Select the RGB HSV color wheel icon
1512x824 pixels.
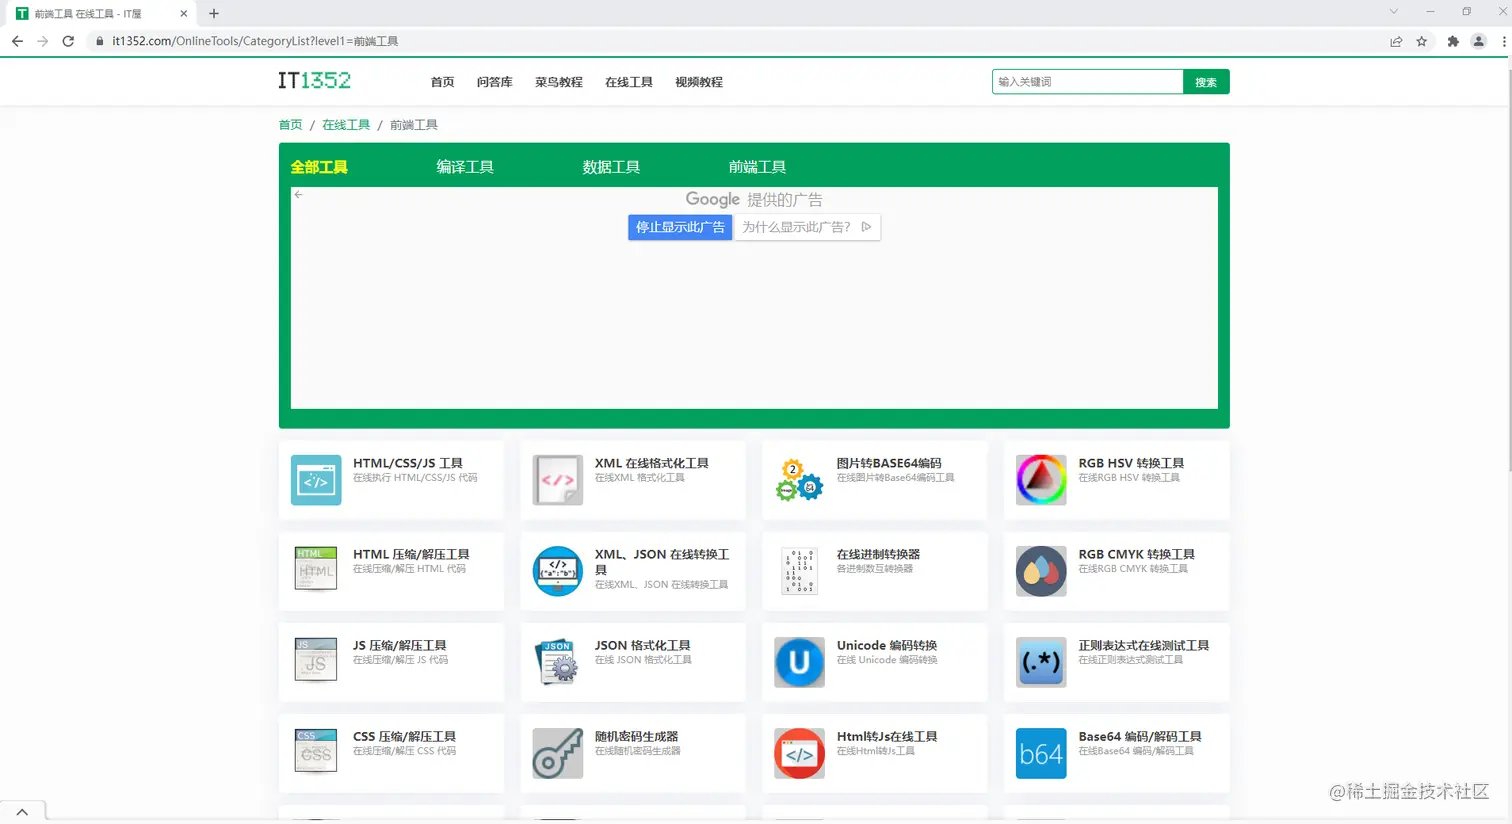pos(1041,480)
